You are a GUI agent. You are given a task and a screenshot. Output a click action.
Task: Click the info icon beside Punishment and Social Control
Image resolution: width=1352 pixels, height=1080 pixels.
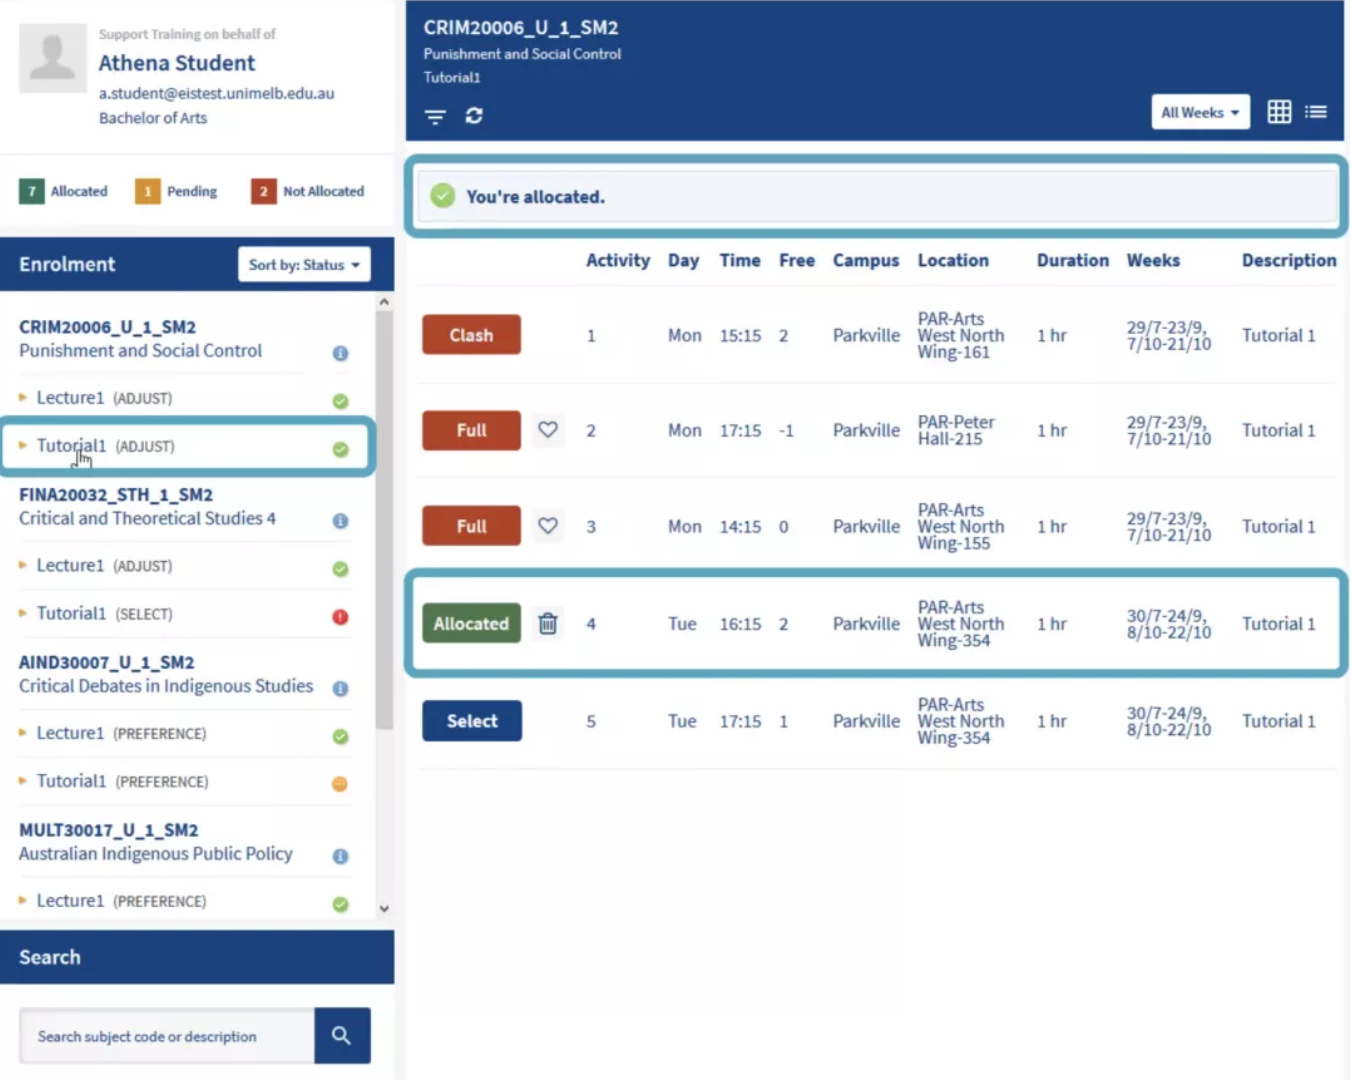pyautogui.click(x=340, y=353)
